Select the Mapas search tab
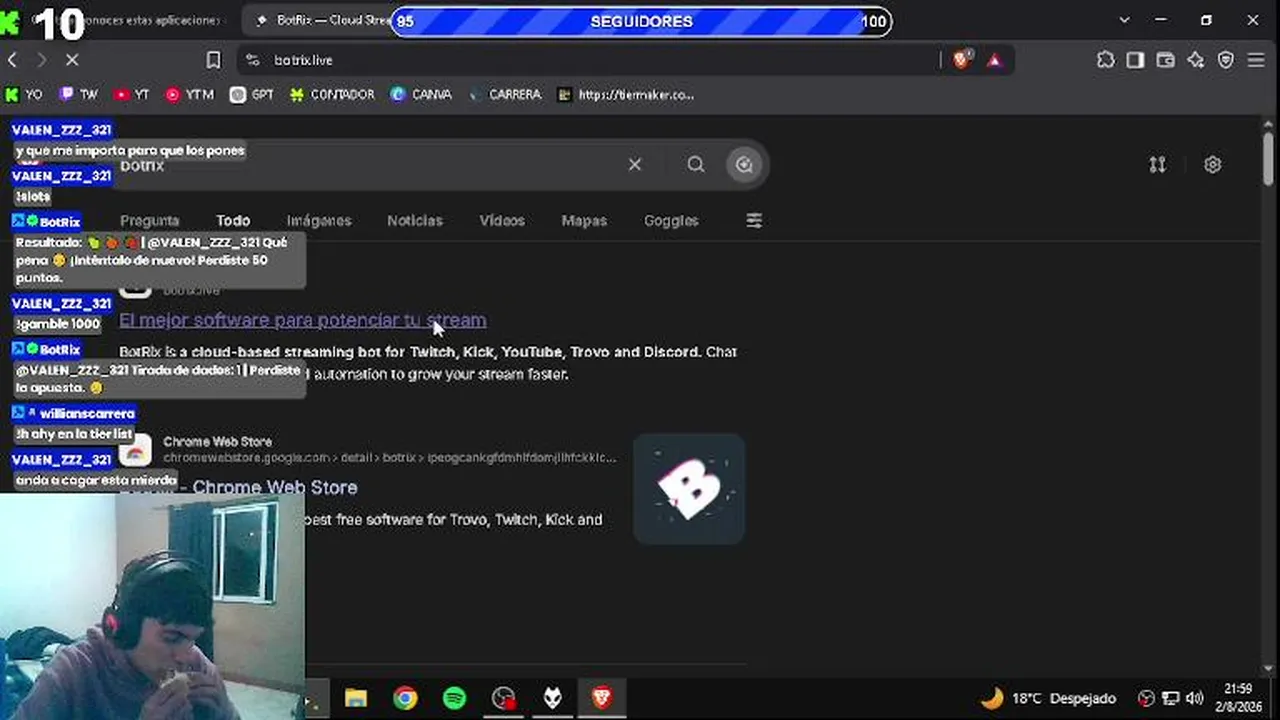The height and width of the screenshot is (720, 1280). pos(584,220)
